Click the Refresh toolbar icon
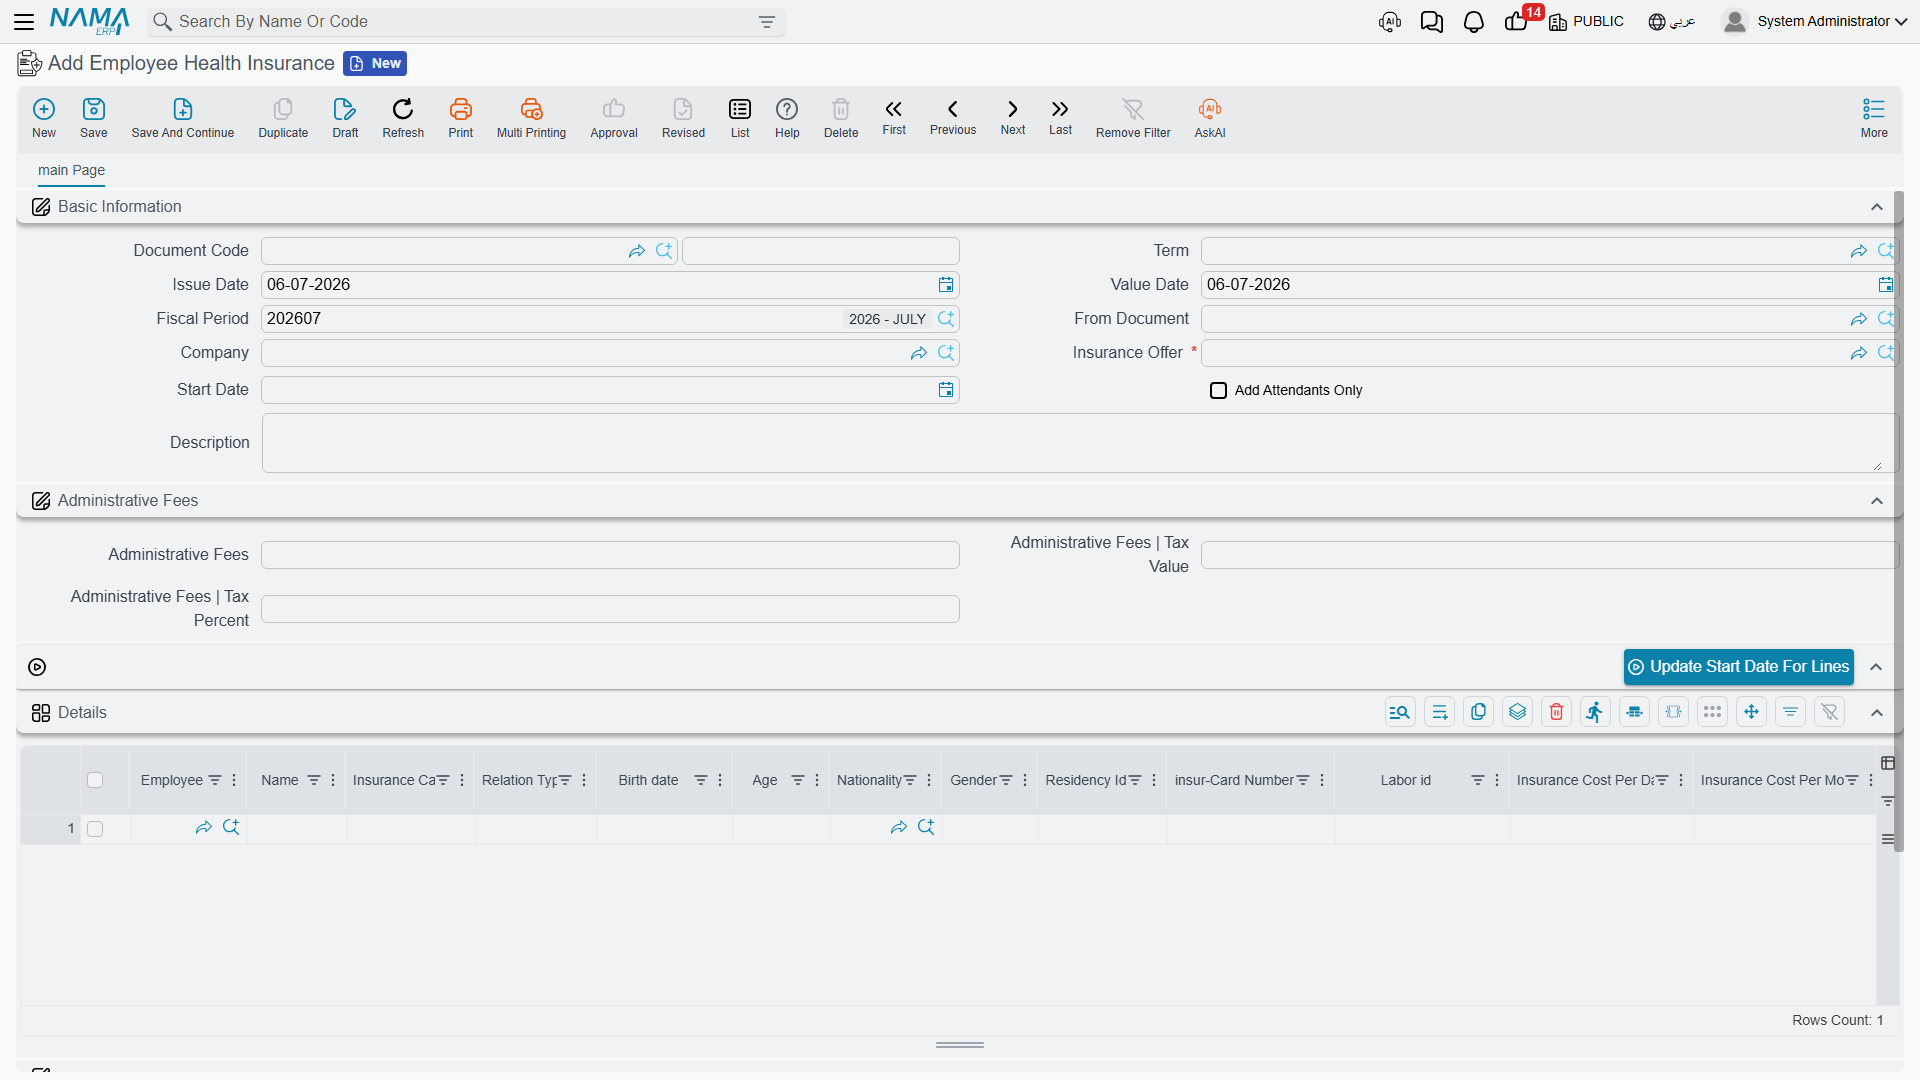 (x=403, y=109)
